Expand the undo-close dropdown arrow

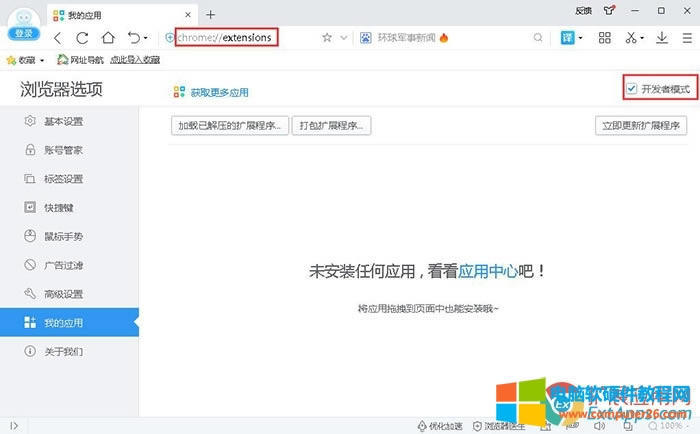146,39
